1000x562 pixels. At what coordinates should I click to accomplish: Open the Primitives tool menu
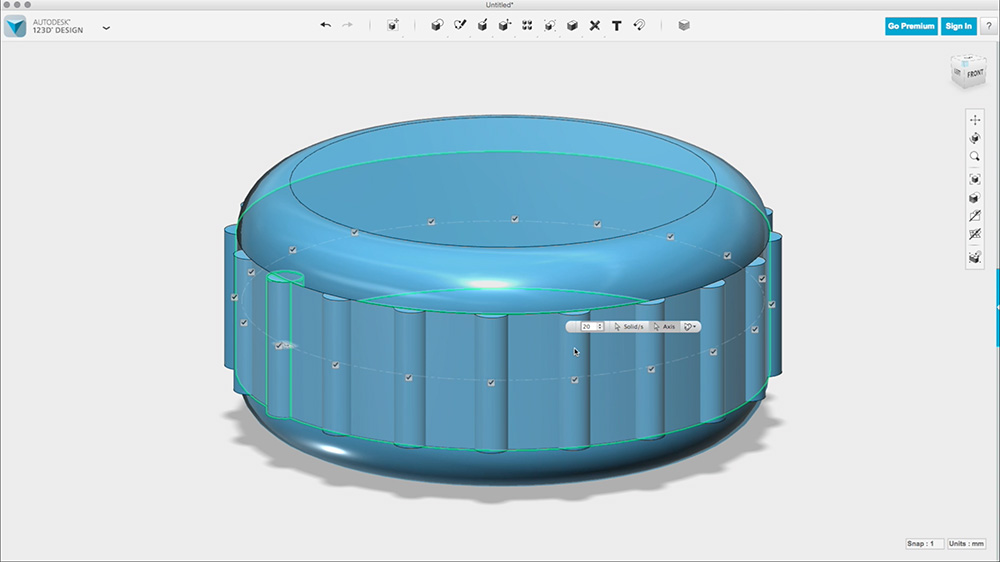(437, 25)
